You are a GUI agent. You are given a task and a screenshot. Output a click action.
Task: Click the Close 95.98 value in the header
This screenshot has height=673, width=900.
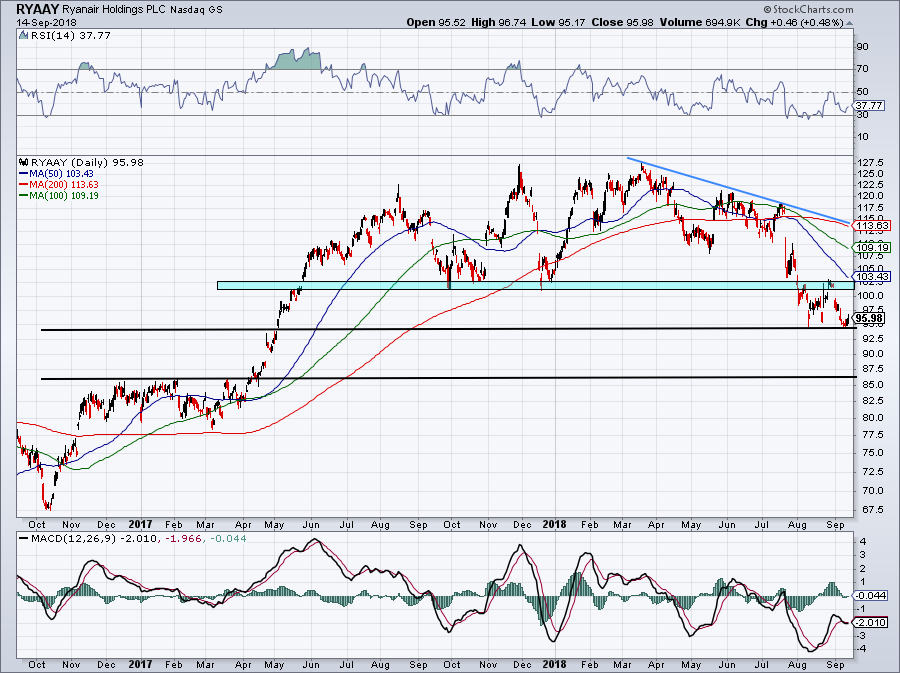(x=622, y=22)
